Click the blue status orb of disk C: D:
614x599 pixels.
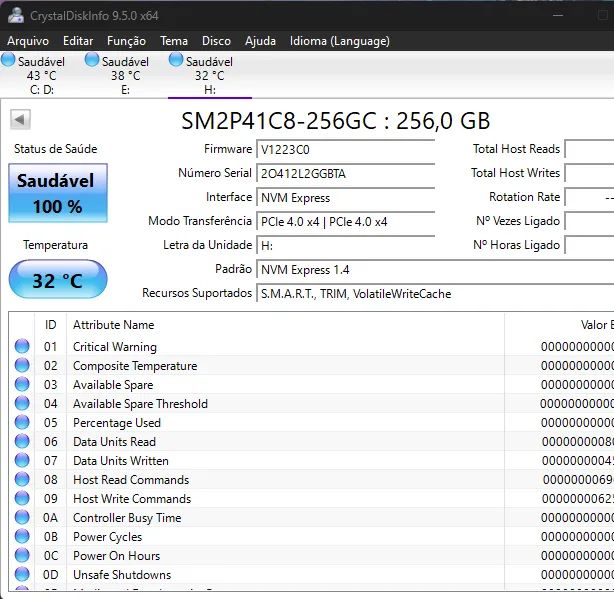pyautogui.click(x=8, y=60)
